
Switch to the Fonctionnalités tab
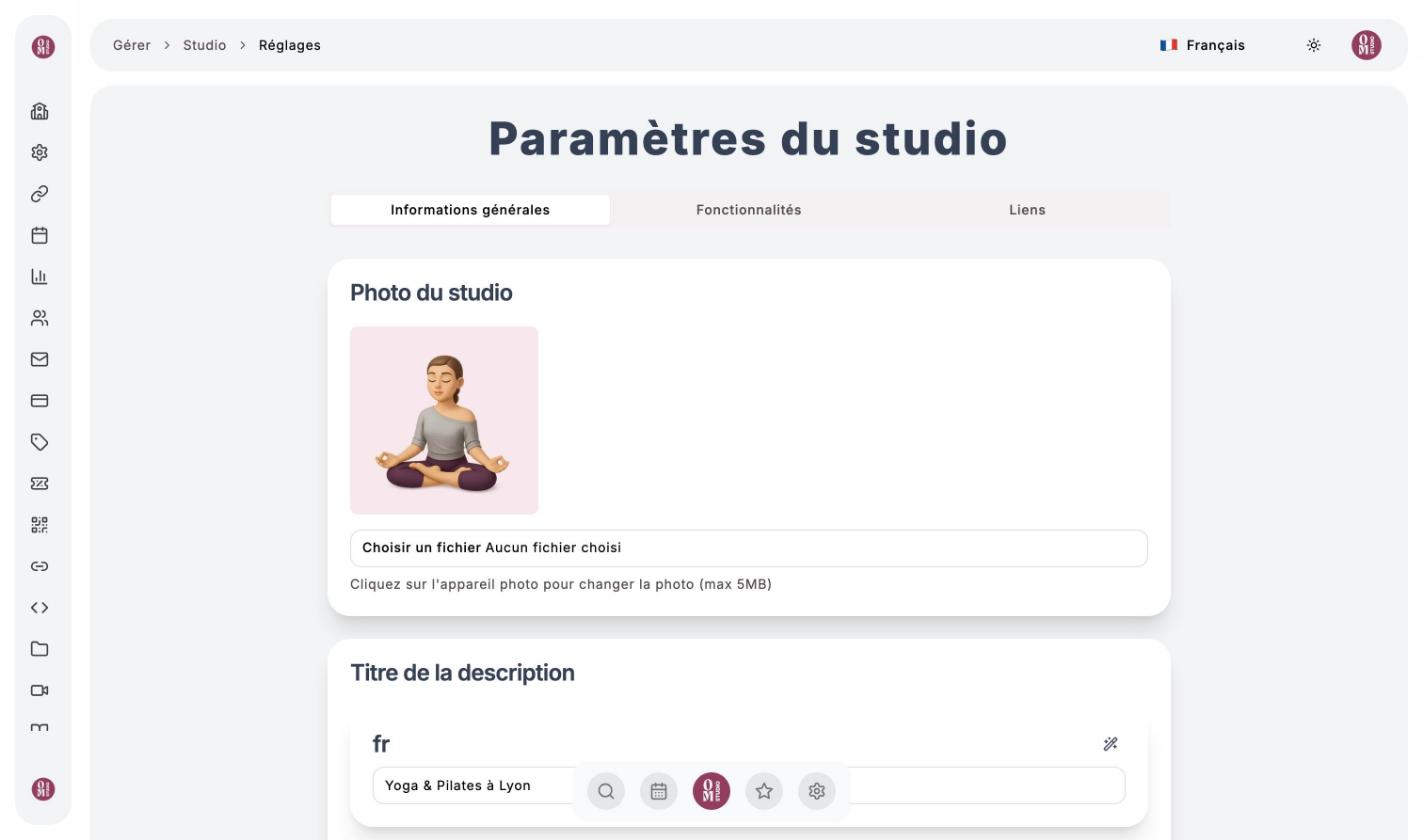[749, 210]
